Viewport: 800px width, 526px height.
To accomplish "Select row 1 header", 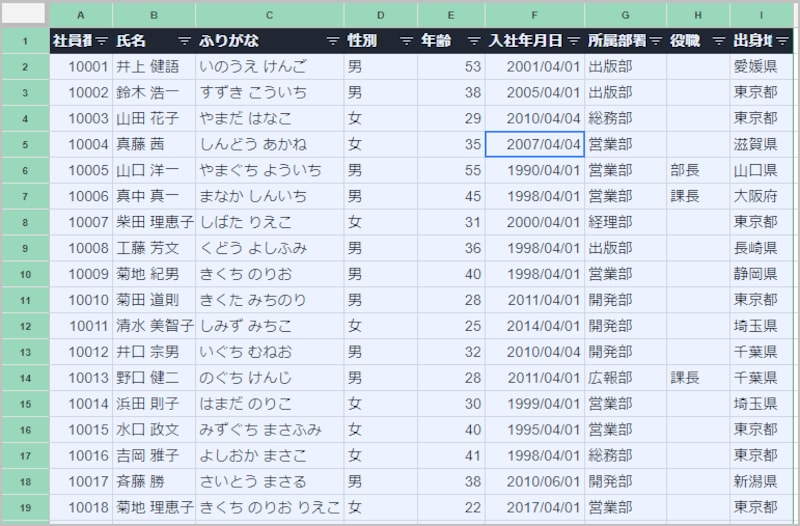I will 26,41.
